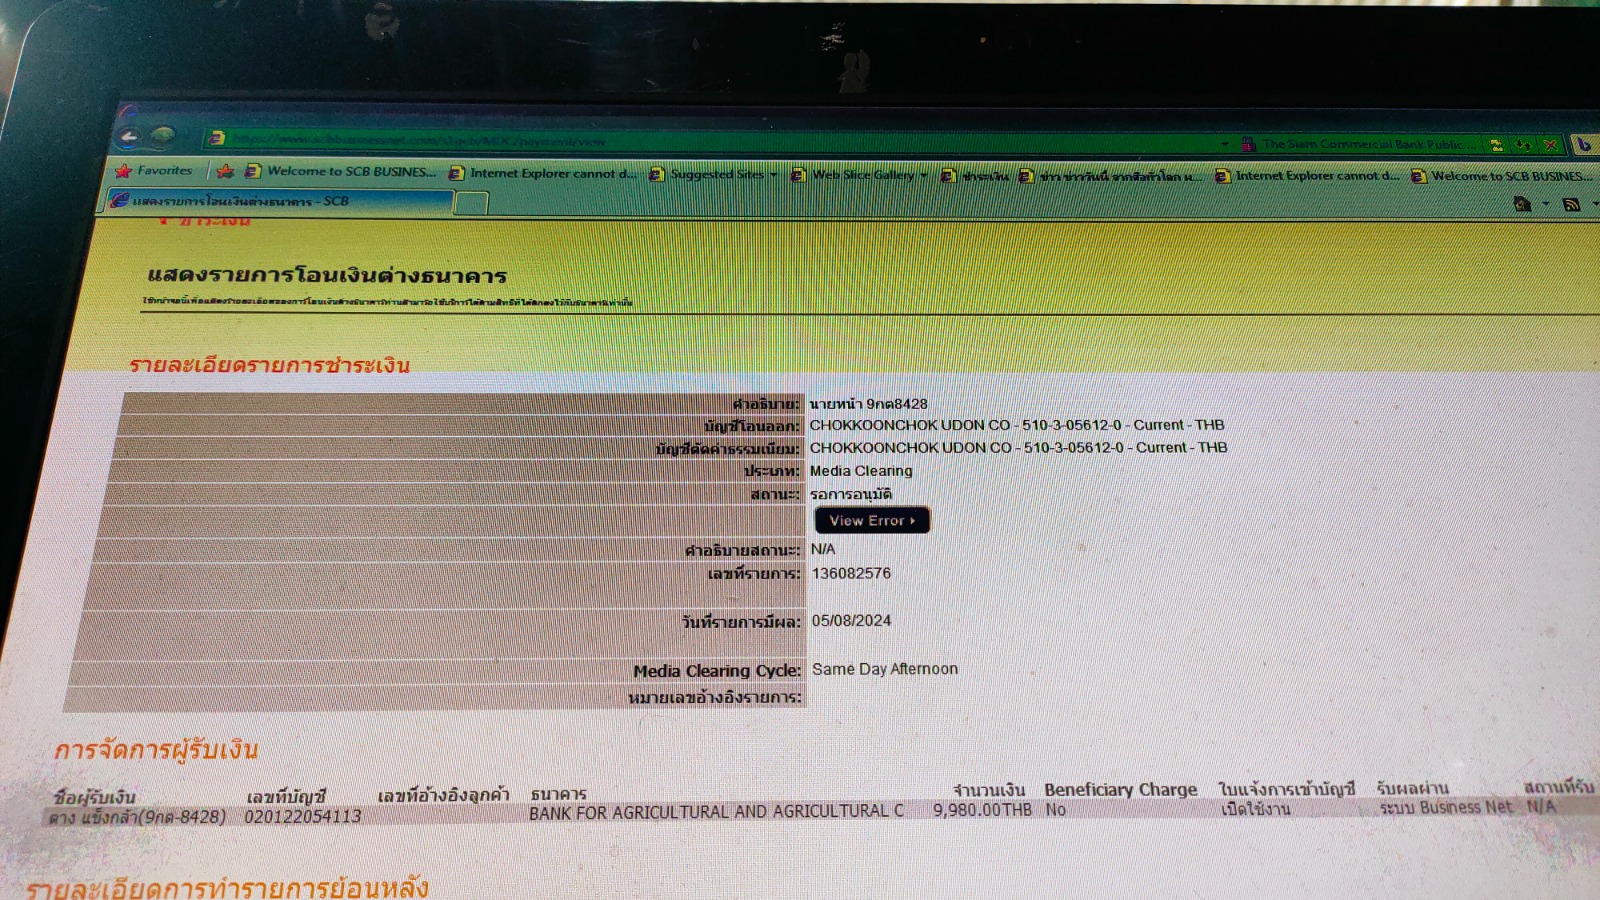Click status value 'รอการอนุมัติ'

pyautogui.click(x=851, y=494)
